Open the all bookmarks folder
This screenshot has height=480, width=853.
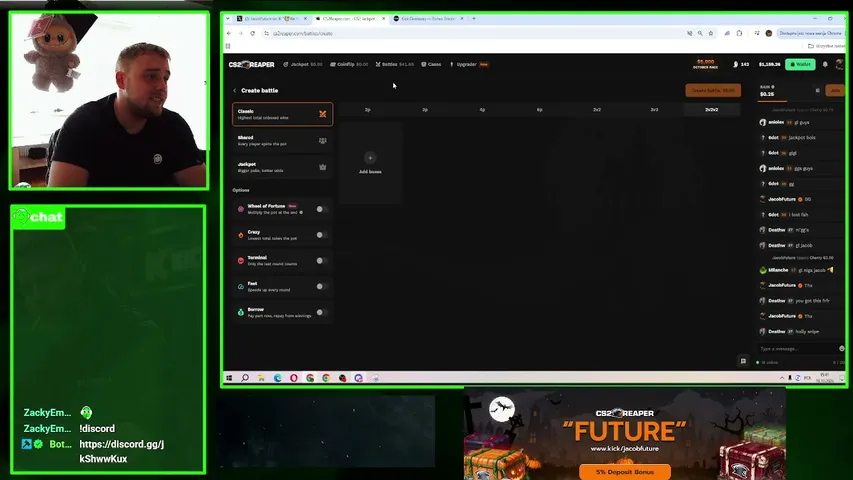(826, 46)
